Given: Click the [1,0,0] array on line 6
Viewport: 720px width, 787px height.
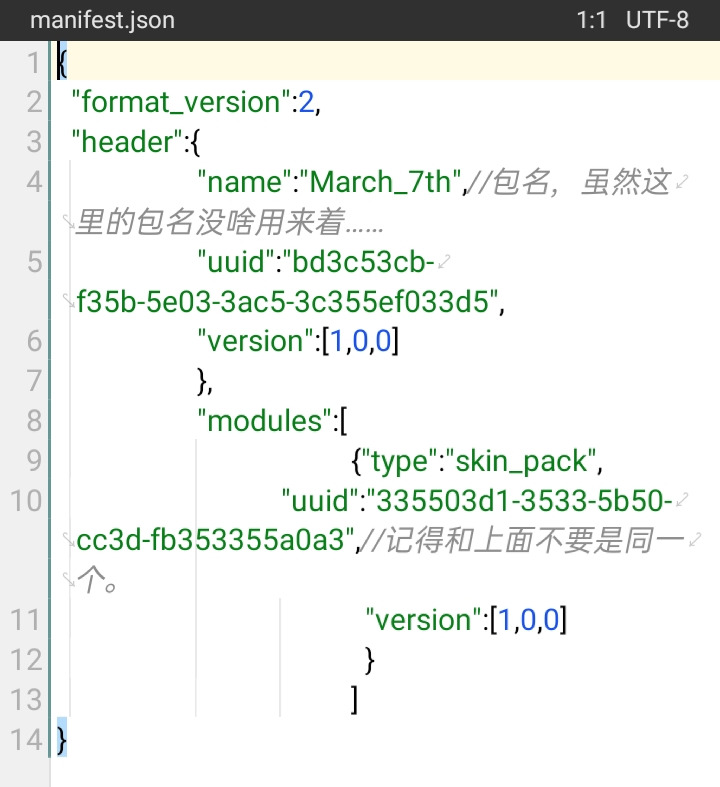Looking at the screenshot, I should click(x=360, y=341).
